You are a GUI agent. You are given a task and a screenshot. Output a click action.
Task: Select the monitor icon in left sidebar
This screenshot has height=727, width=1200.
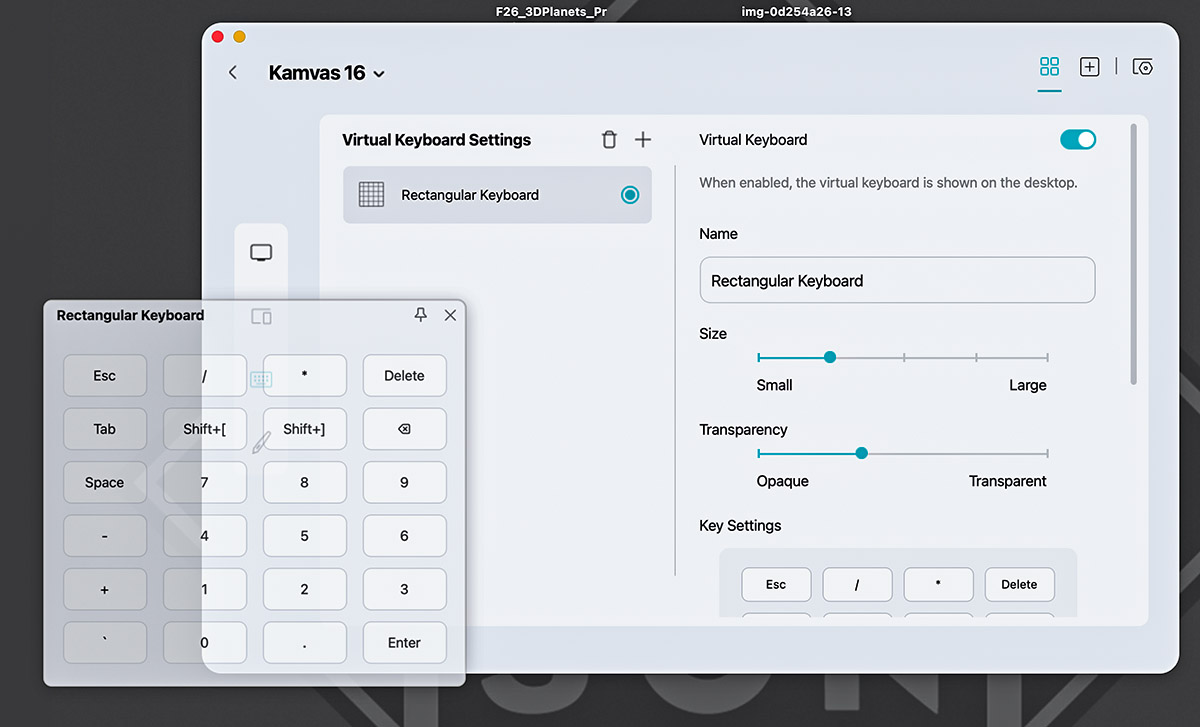(261, 253)
